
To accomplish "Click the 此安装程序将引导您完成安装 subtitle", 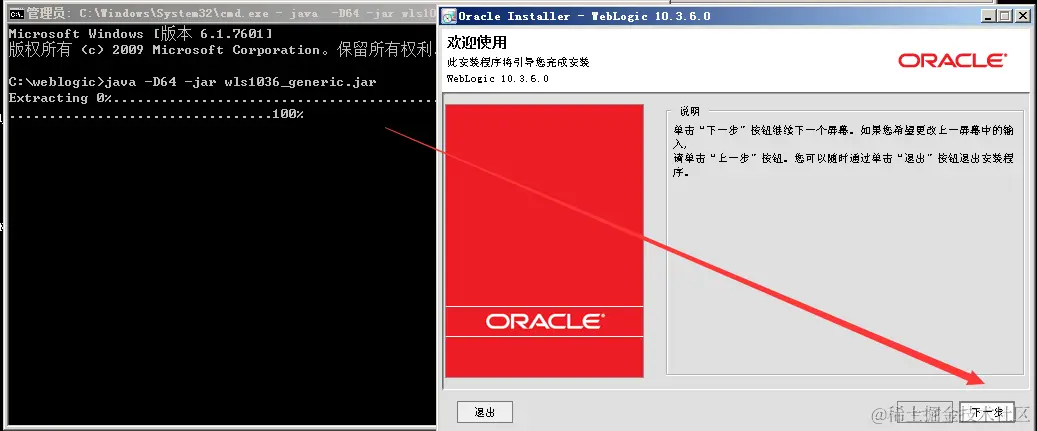I will click(518, 62).
